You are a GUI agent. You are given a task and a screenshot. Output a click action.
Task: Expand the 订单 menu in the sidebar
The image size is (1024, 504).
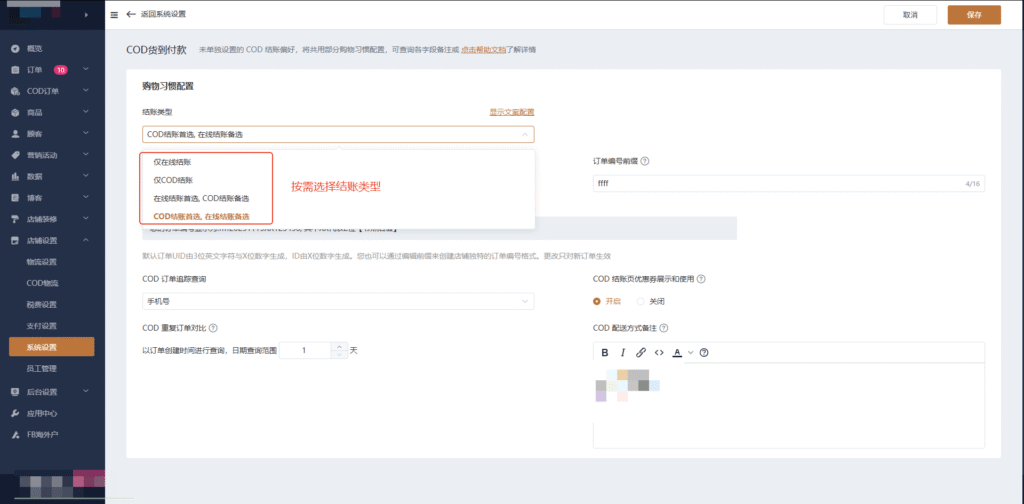coord(87,70)
